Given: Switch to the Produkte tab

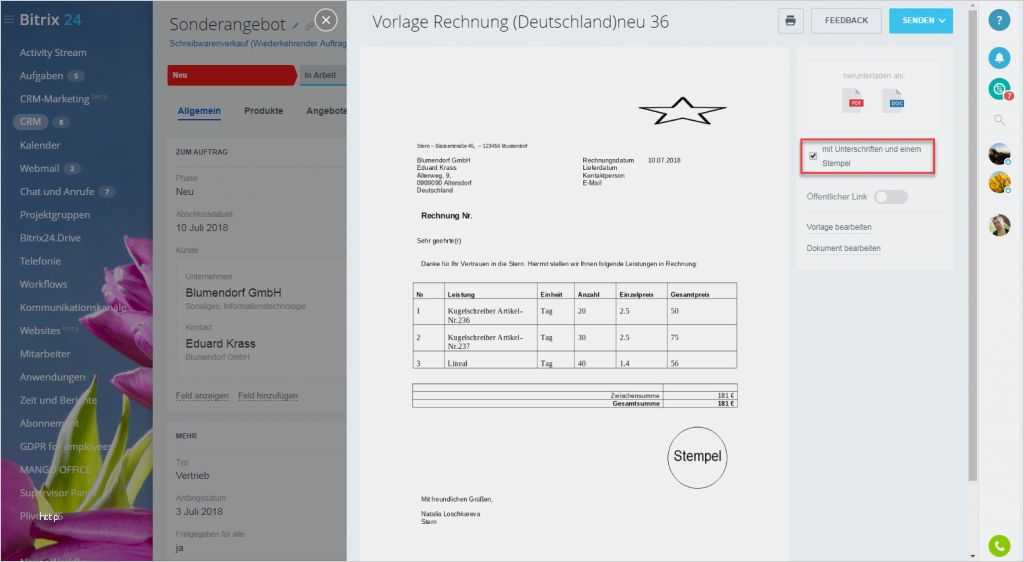Looking at the screenshot, I should pyautogui.click(x=264, y=111).
